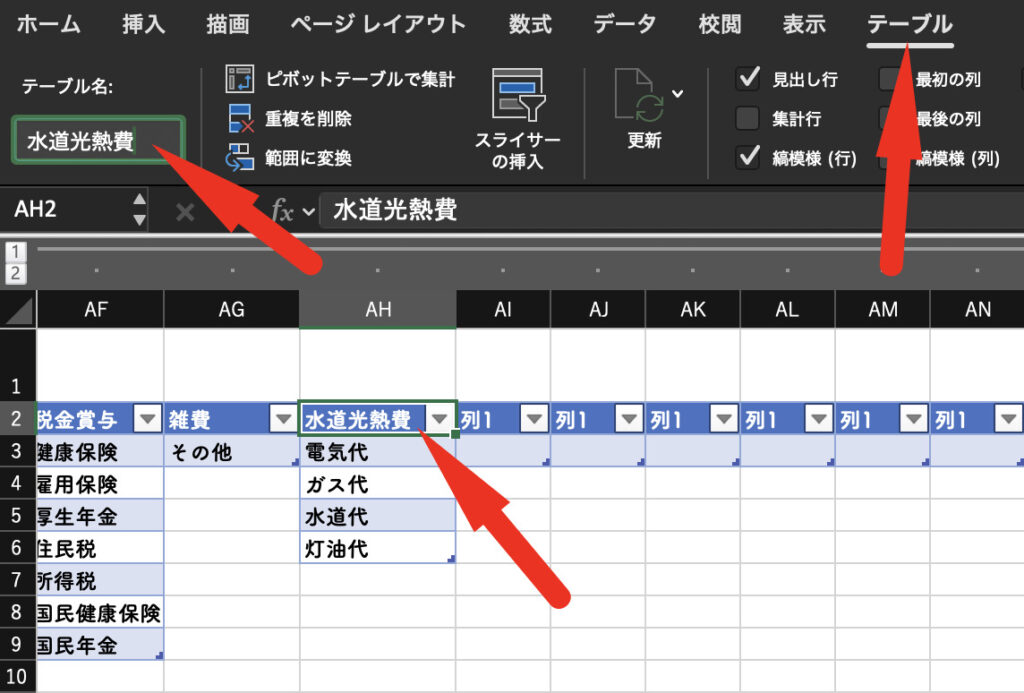1024x693 pixels.
Task: Click the Convert to Range (範囲に変換) icon
Action: click(240, 157)
